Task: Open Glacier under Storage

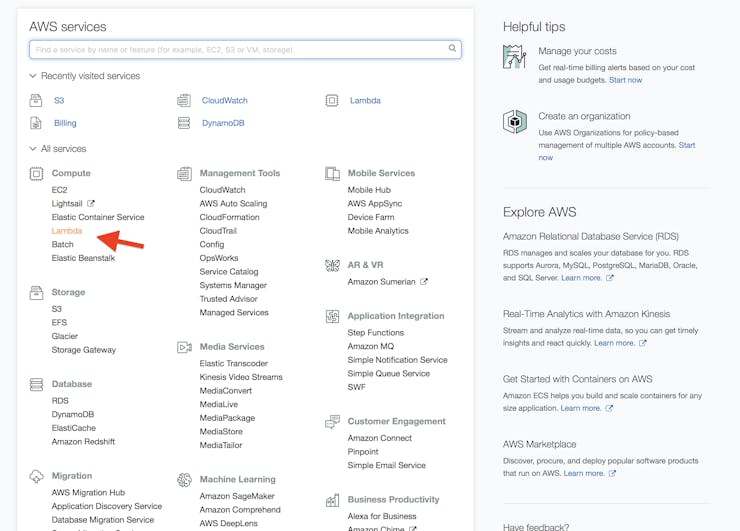Action: pos(65,336)
